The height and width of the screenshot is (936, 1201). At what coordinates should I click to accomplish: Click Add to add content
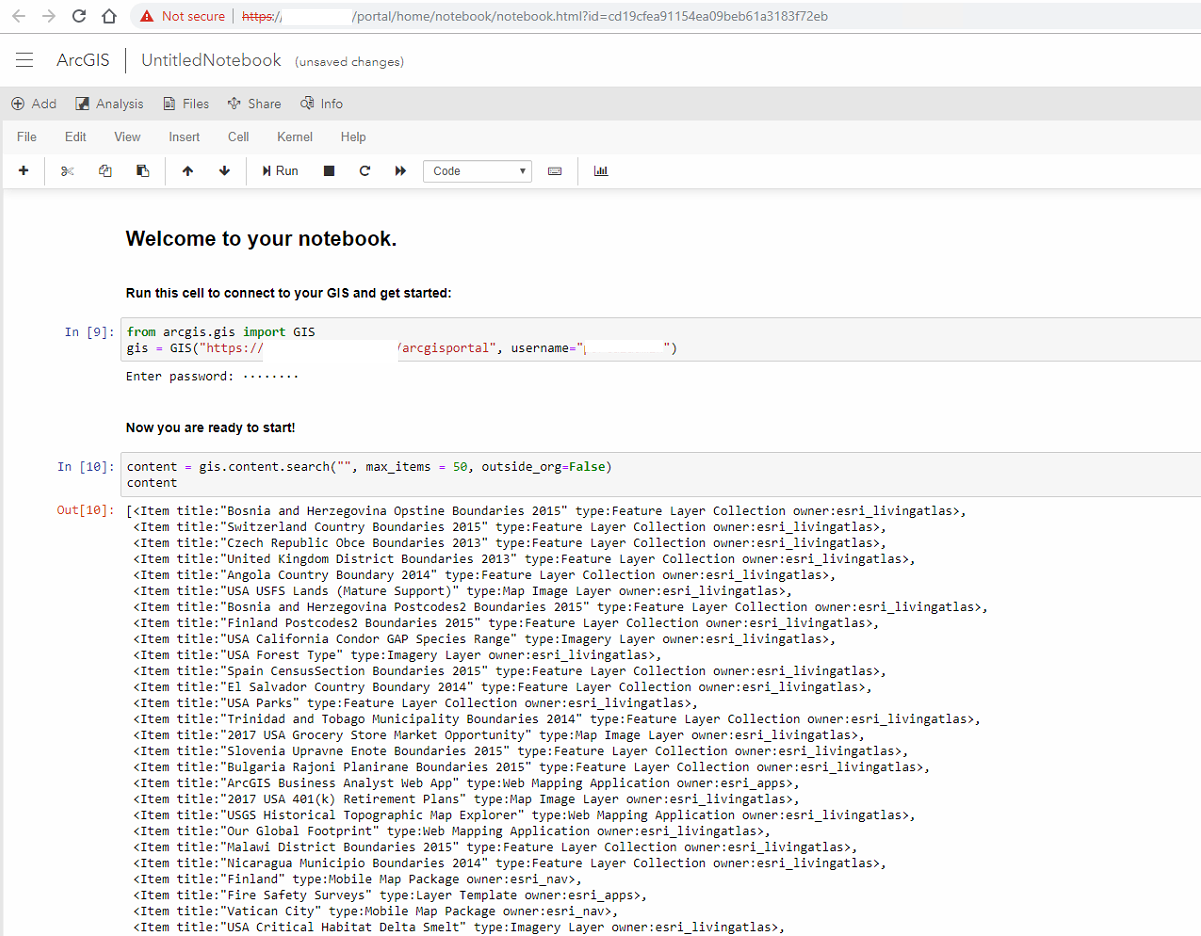[34, 104]
